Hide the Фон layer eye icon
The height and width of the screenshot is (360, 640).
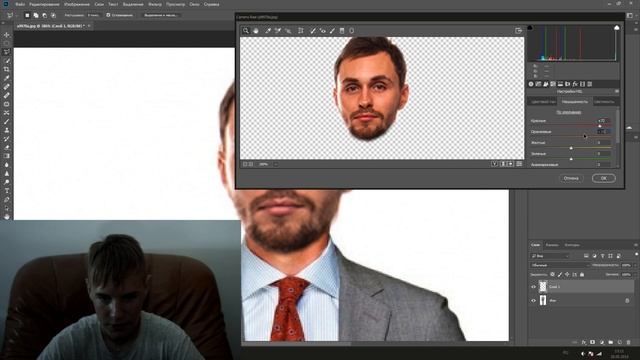(533, 301)
